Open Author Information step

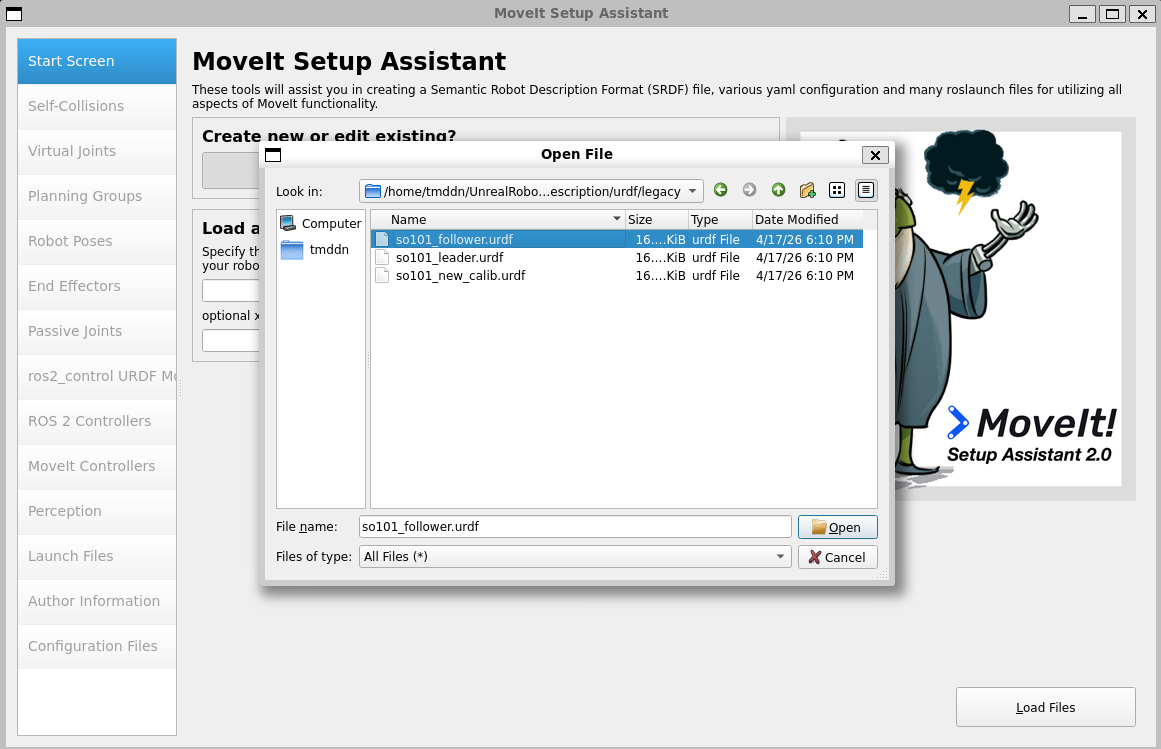pyautogui.click(x=97, y=601)
